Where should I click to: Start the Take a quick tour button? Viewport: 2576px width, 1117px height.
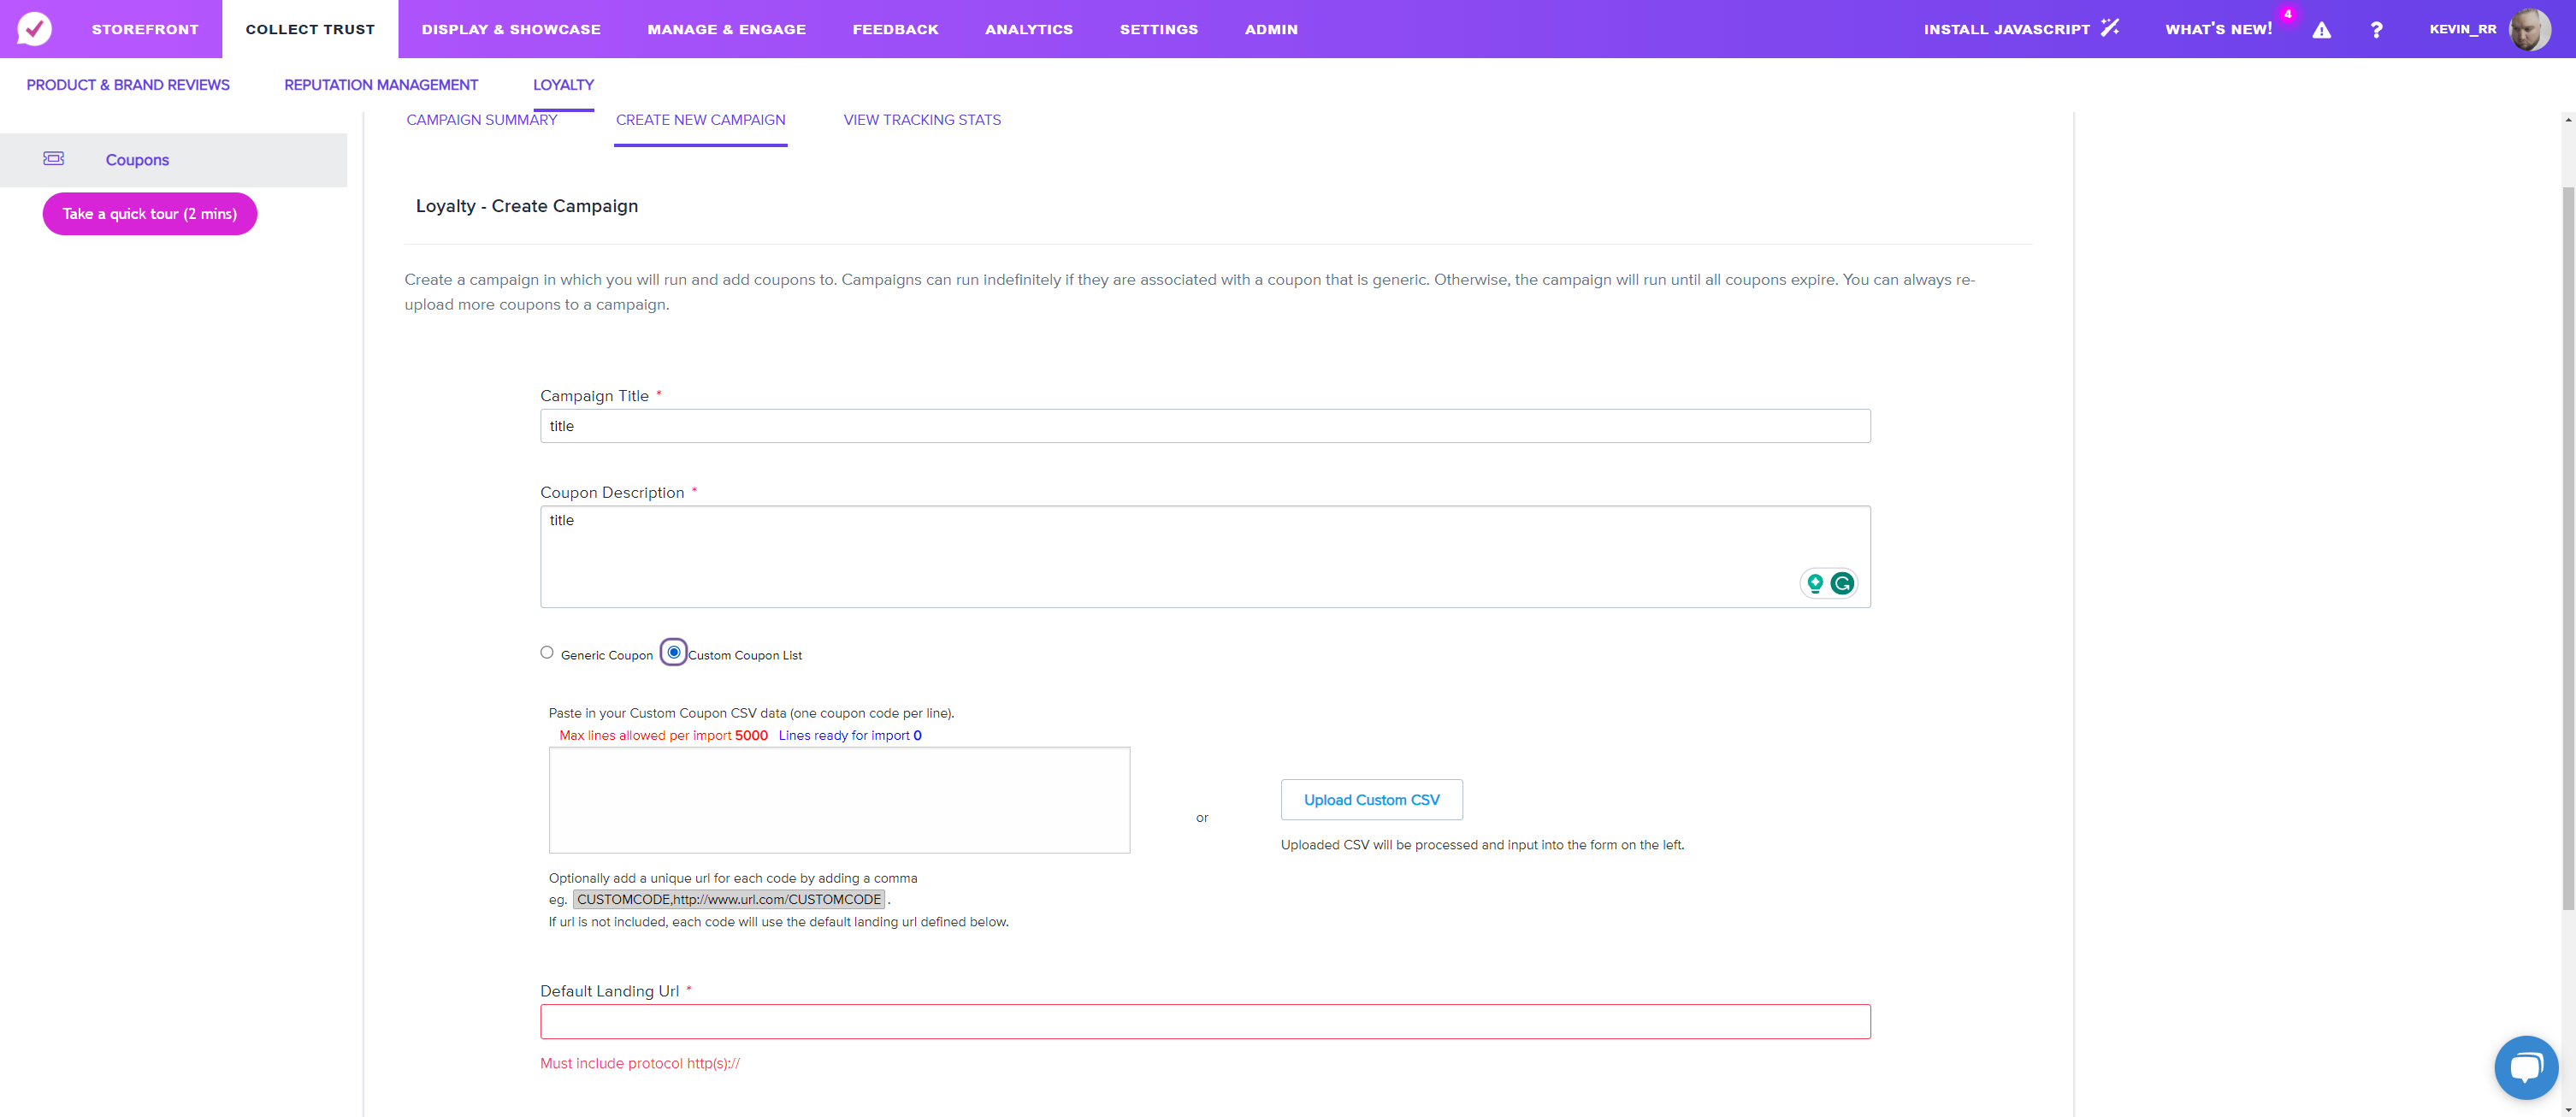[150, 214]
